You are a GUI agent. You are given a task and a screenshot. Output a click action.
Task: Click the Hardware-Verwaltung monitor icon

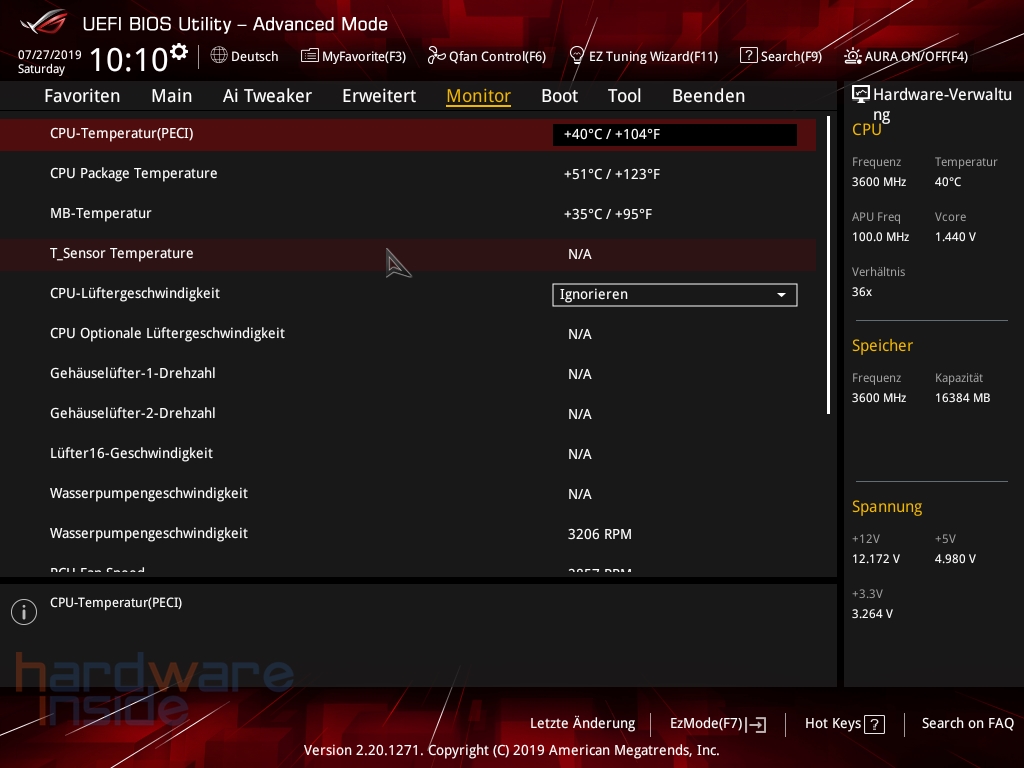[861, 94]
